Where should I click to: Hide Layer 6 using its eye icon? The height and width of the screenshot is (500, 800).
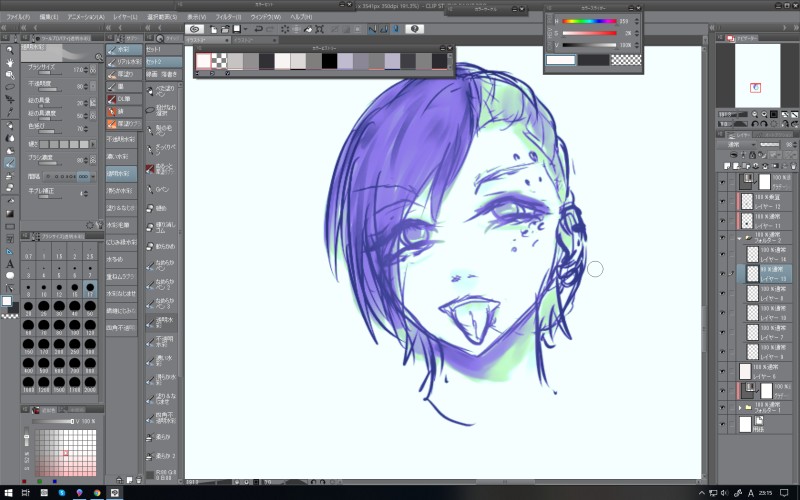pyautogui.click(x=722, y=371)
